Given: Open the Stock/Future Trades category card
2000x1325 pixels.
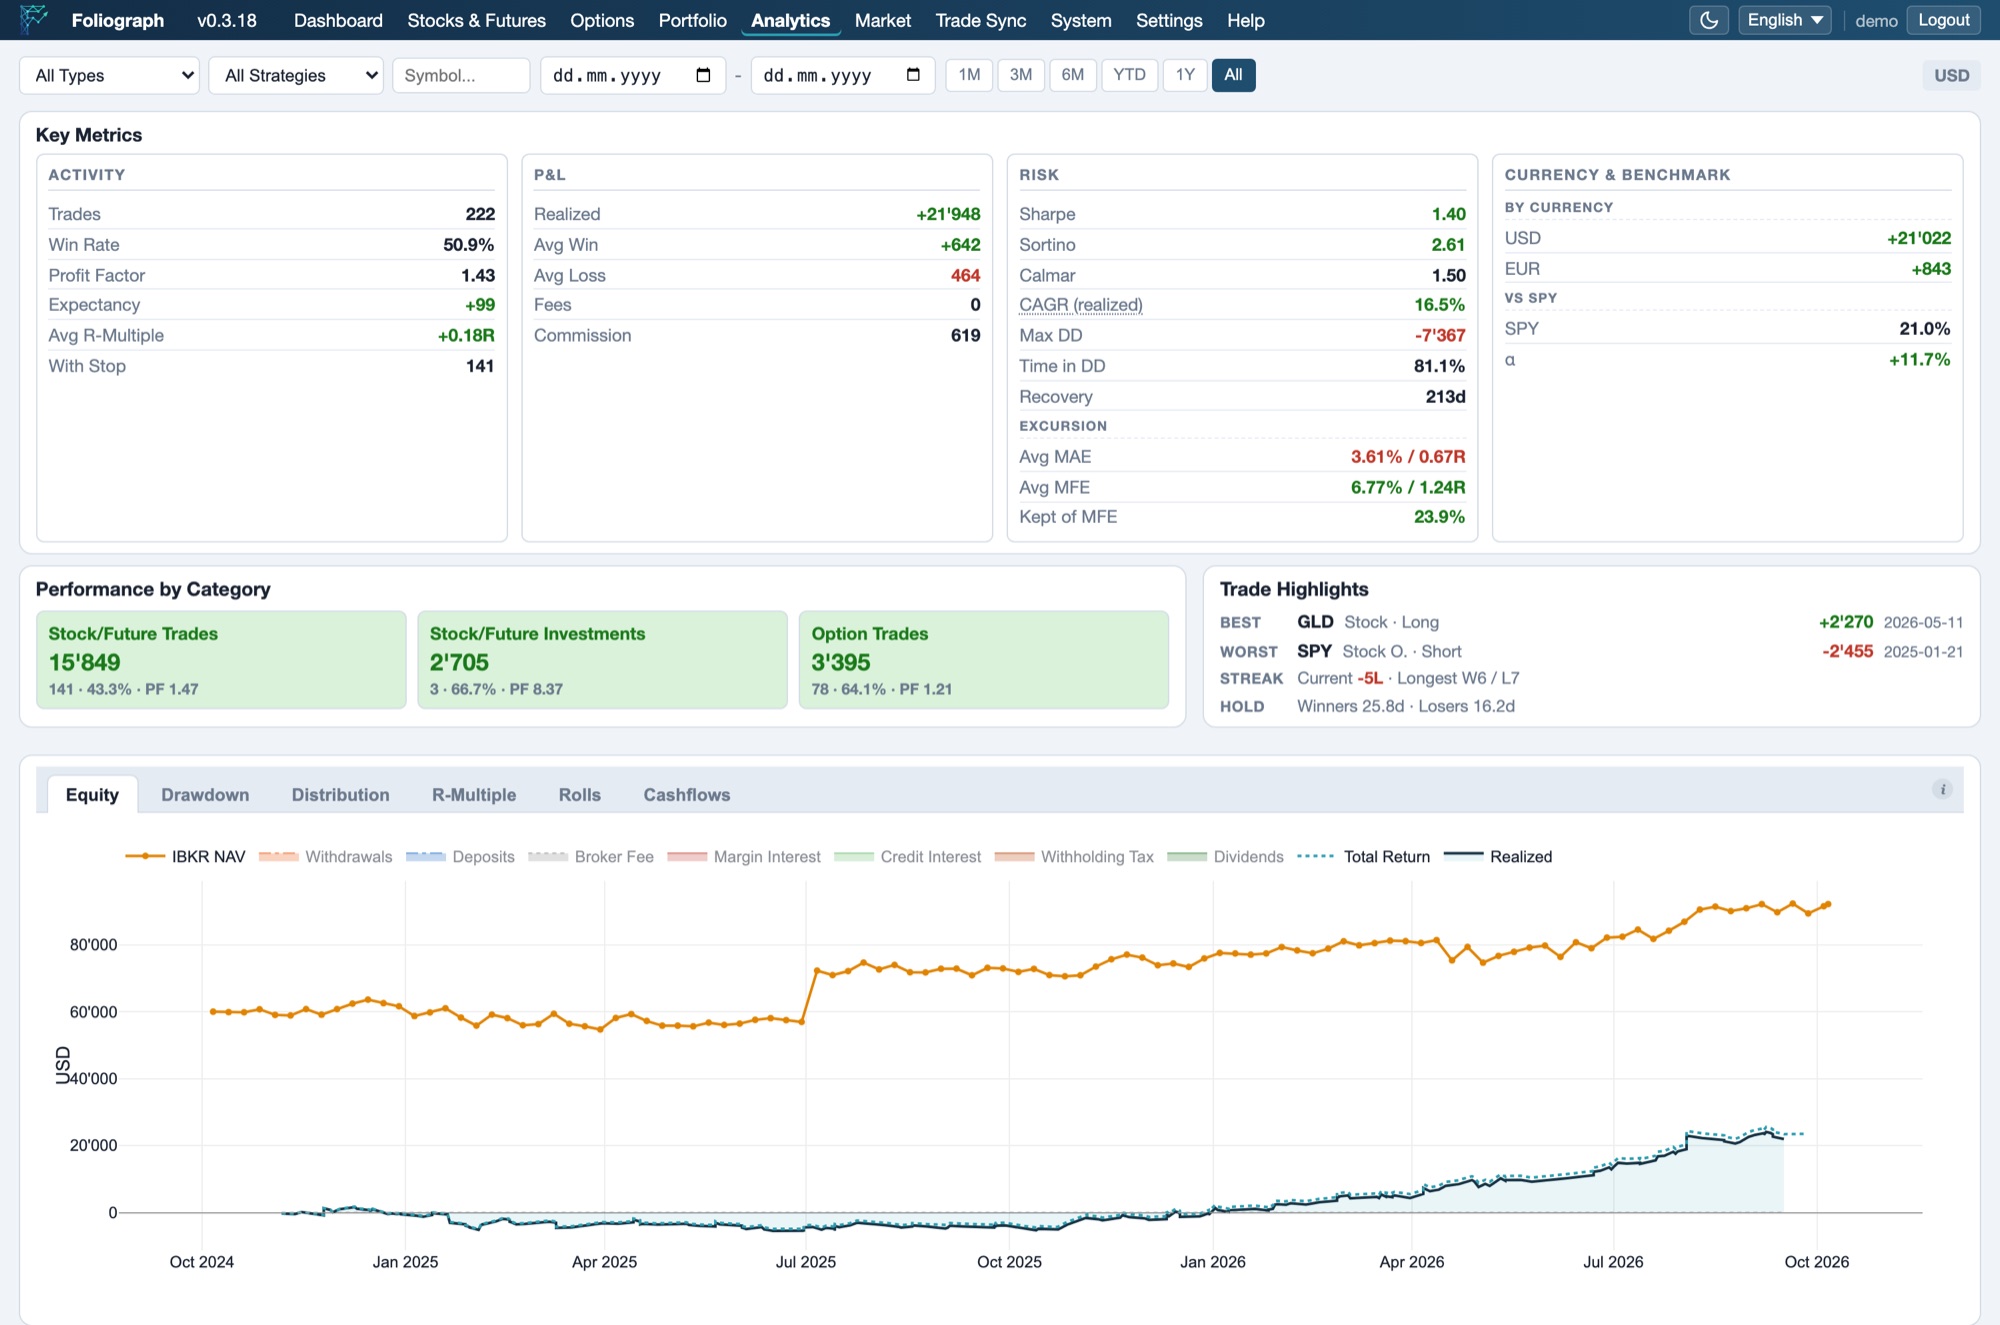Looking at the screenshot, I should click(221, 660).
